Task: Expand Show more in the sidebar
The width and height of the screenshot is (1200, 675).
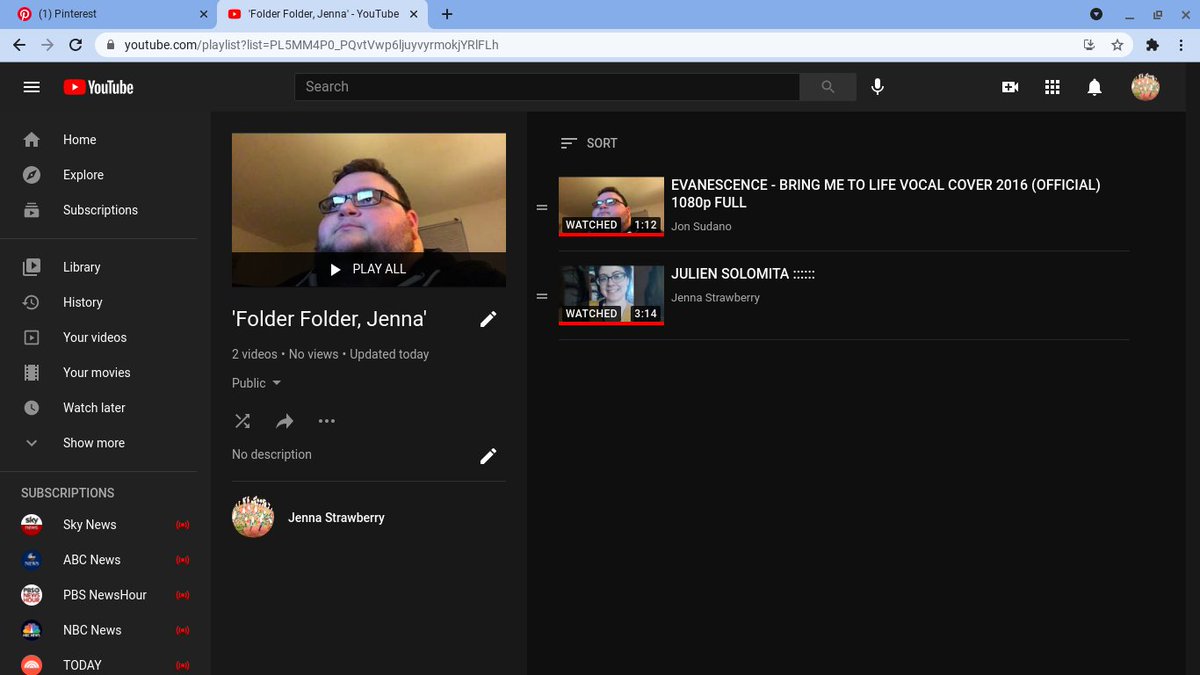Action: tap(98, 443)
